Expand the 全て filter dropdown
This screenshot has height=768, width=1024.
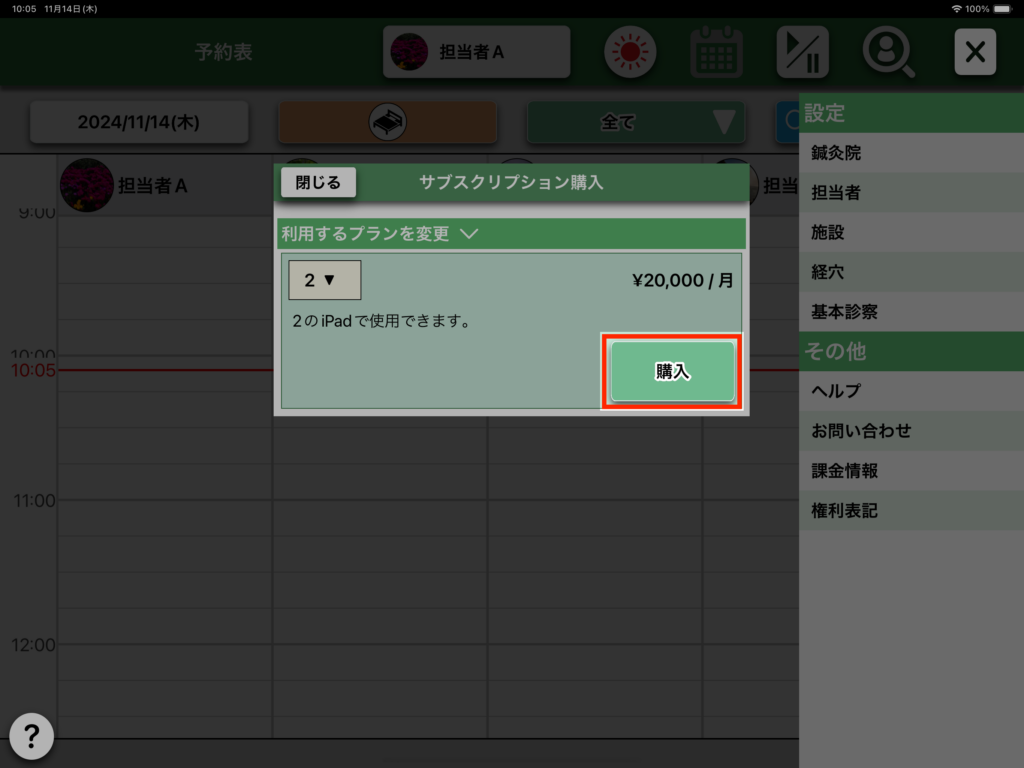[637, 123]
